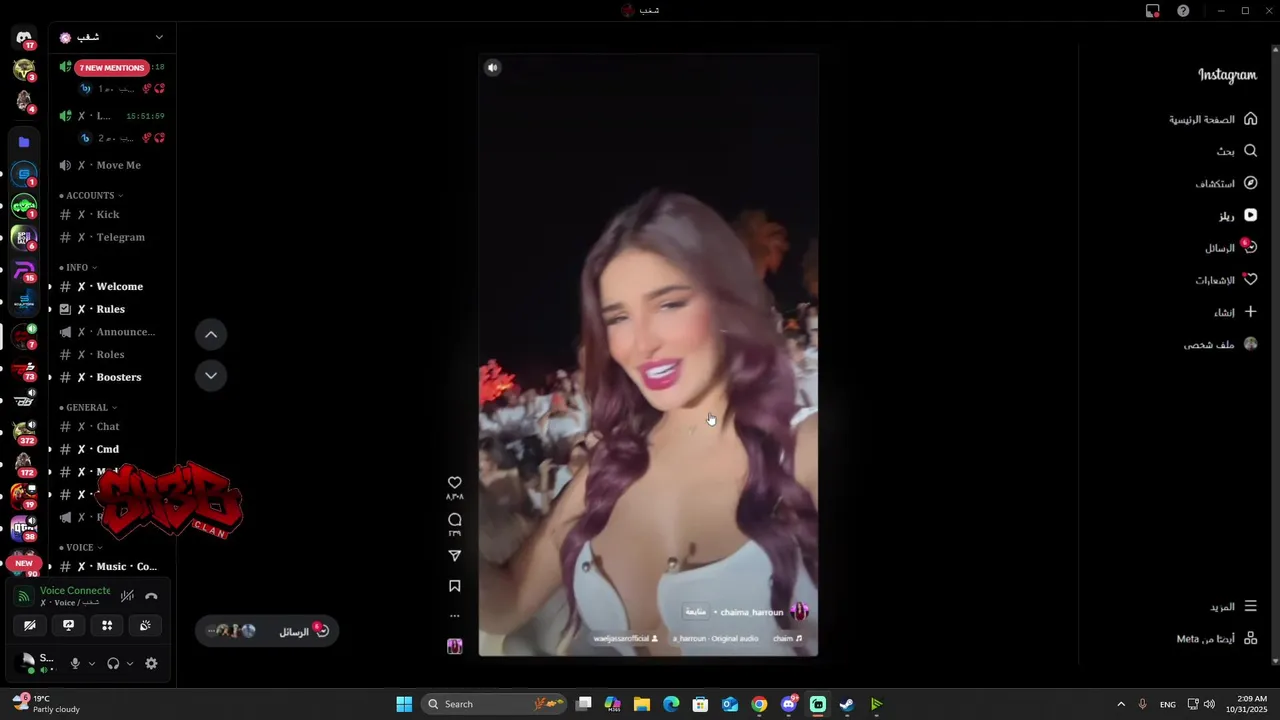Like the reel with the heart icon
This screenshot has height=720, width=1280.
click(x=455, y=482)
